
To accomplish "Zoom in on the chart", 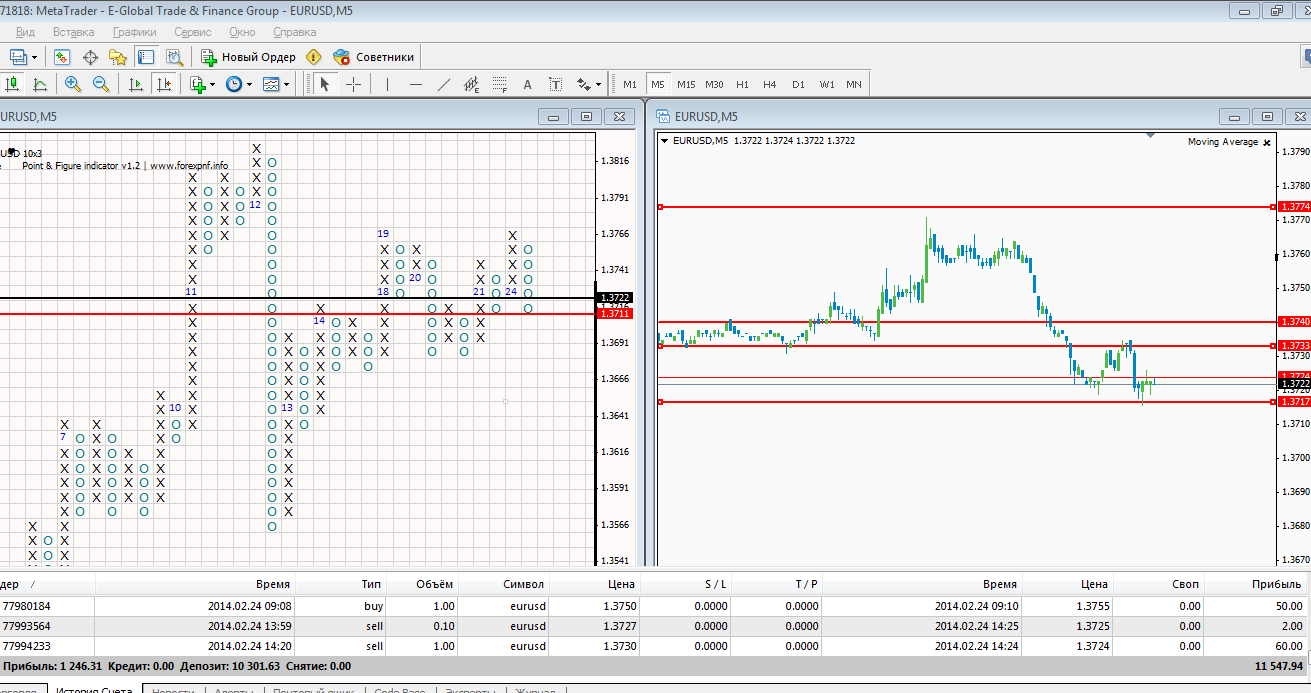I will click(73, 84).
